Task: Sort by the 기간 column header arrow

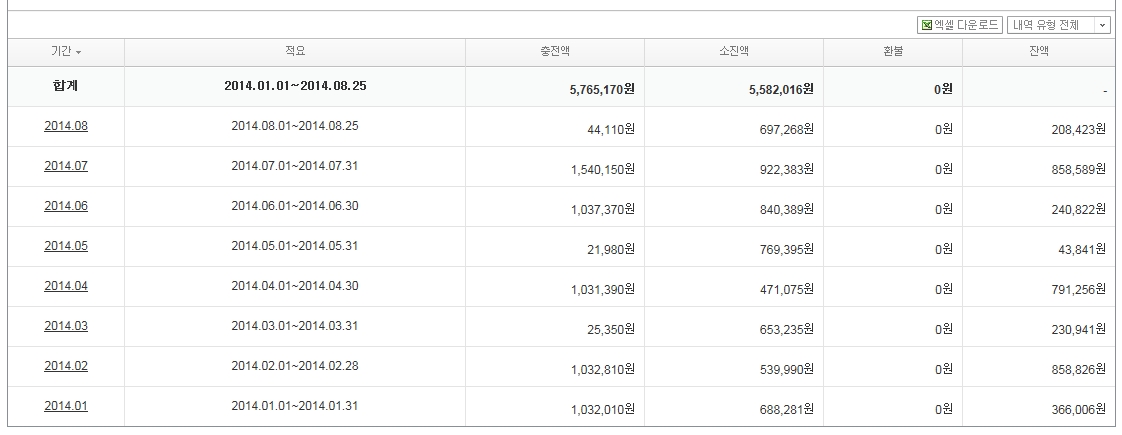Action: pos(78,52)
